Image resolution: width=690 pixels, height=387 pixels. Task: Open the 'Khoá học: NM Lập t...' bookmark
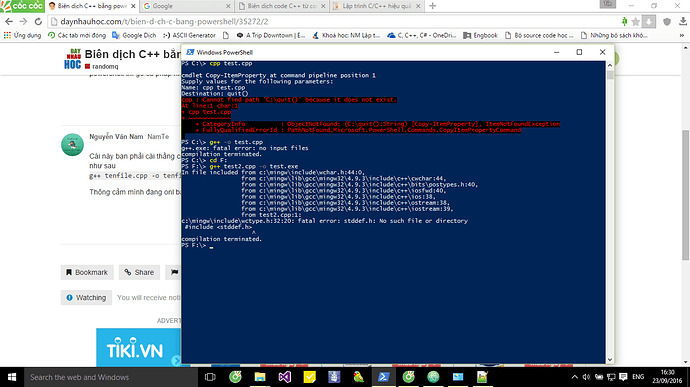346,35
